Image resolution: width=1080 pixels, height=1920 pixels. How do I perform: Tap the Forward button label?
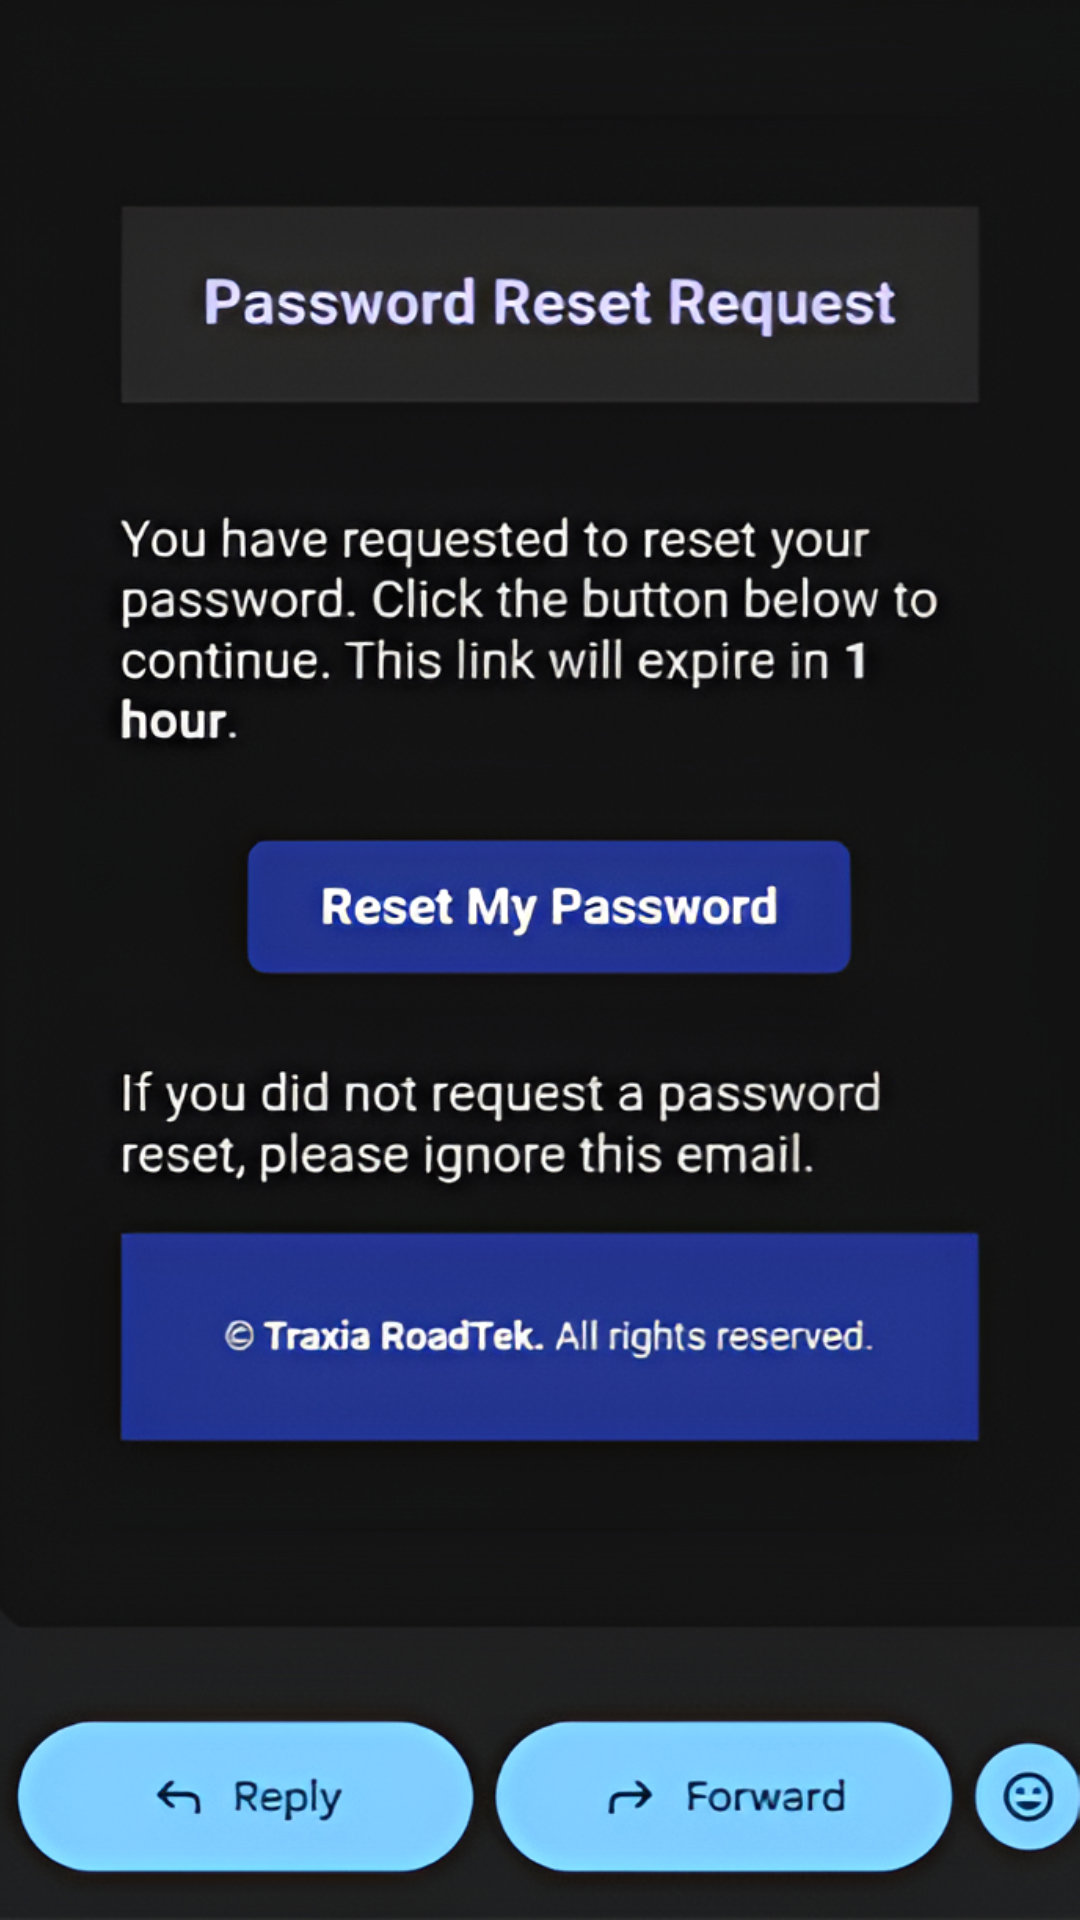765,1797
